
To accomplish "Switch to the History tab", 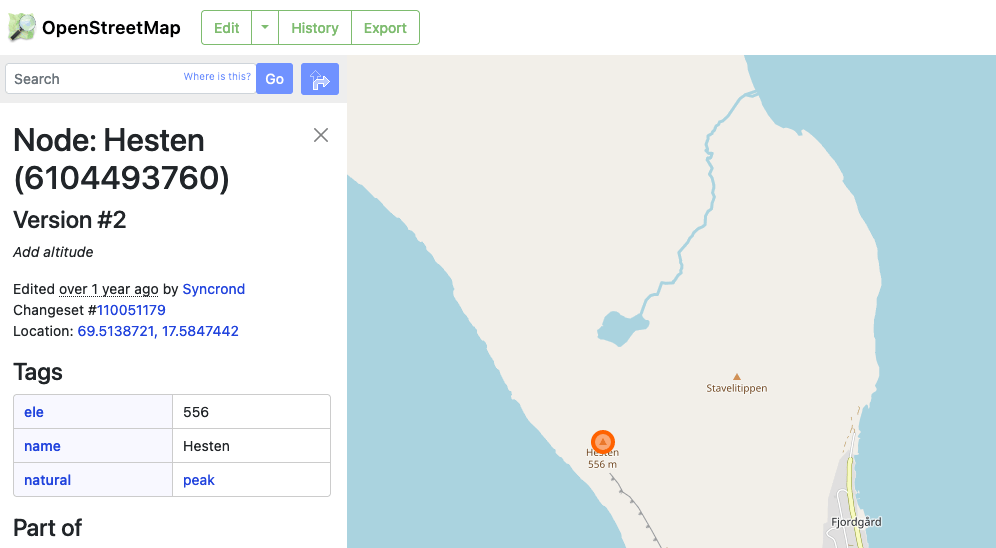I will pyautogui.click(x=315, y=28).
